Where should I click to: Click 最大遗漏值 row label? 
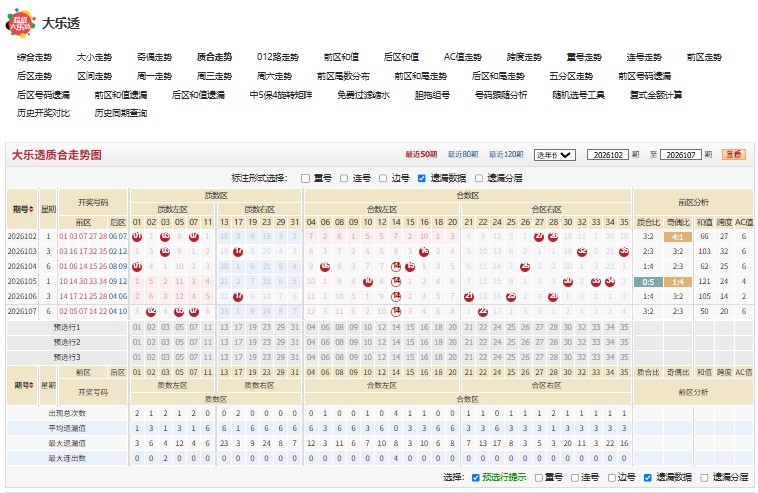point(67,443)
